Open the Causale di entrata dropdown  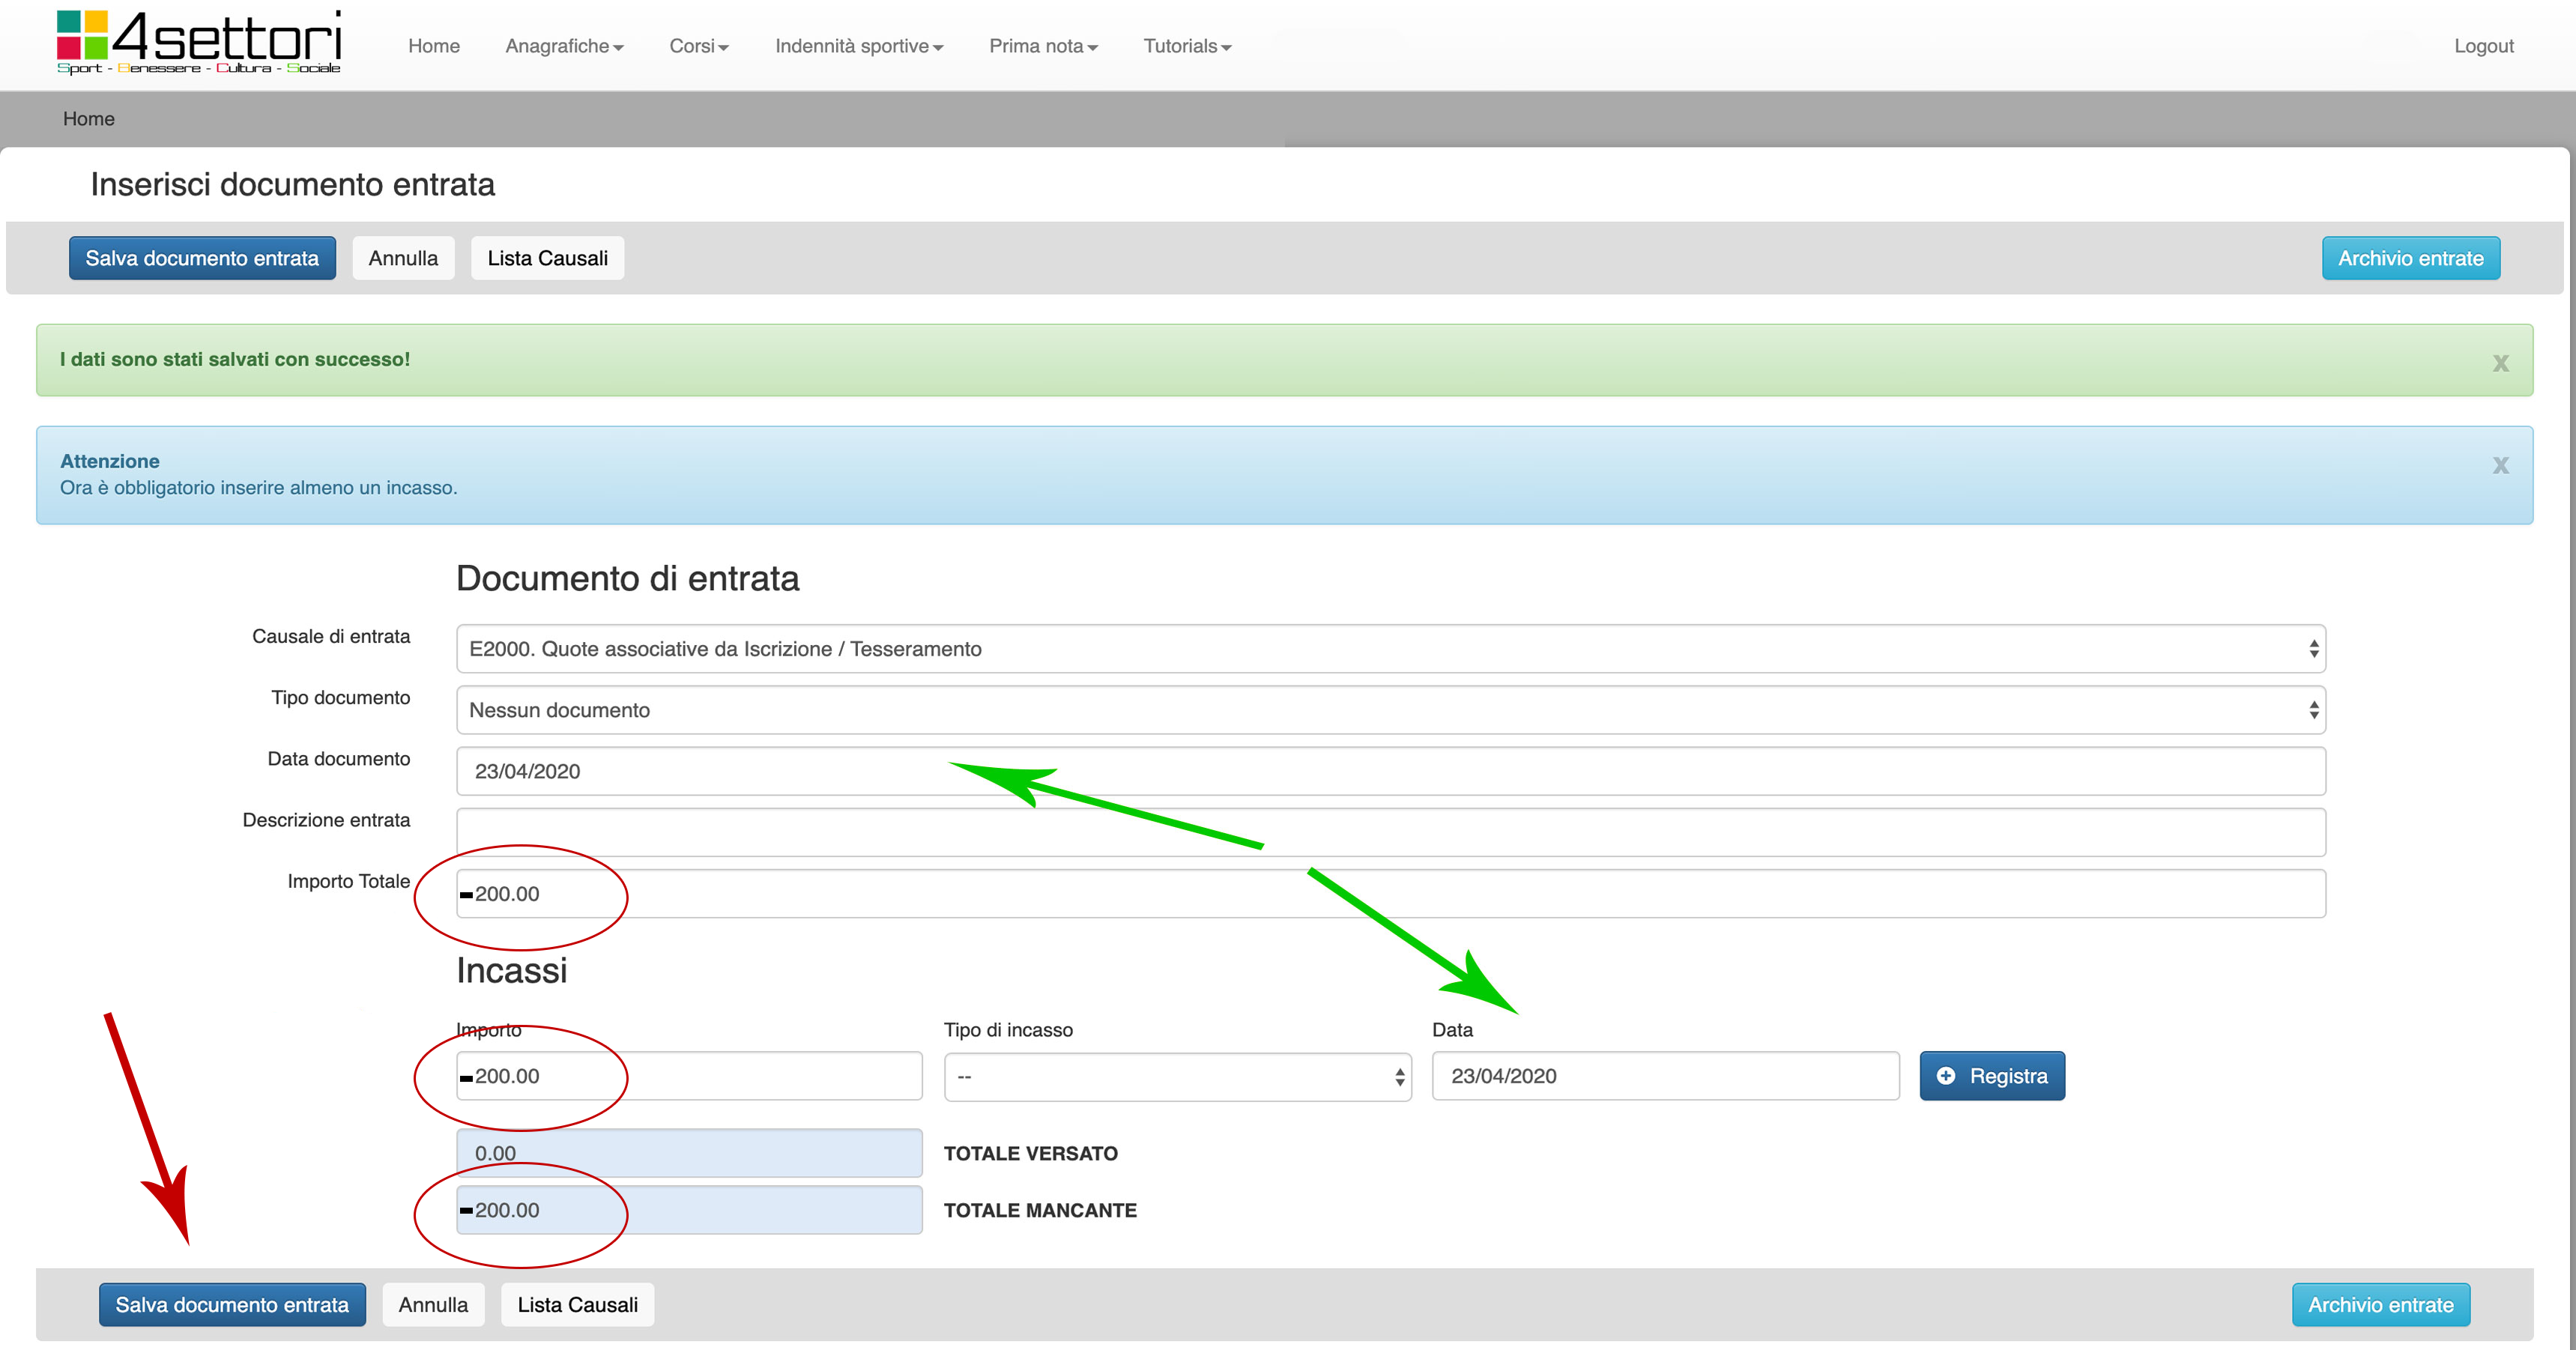coord(1390,649)
